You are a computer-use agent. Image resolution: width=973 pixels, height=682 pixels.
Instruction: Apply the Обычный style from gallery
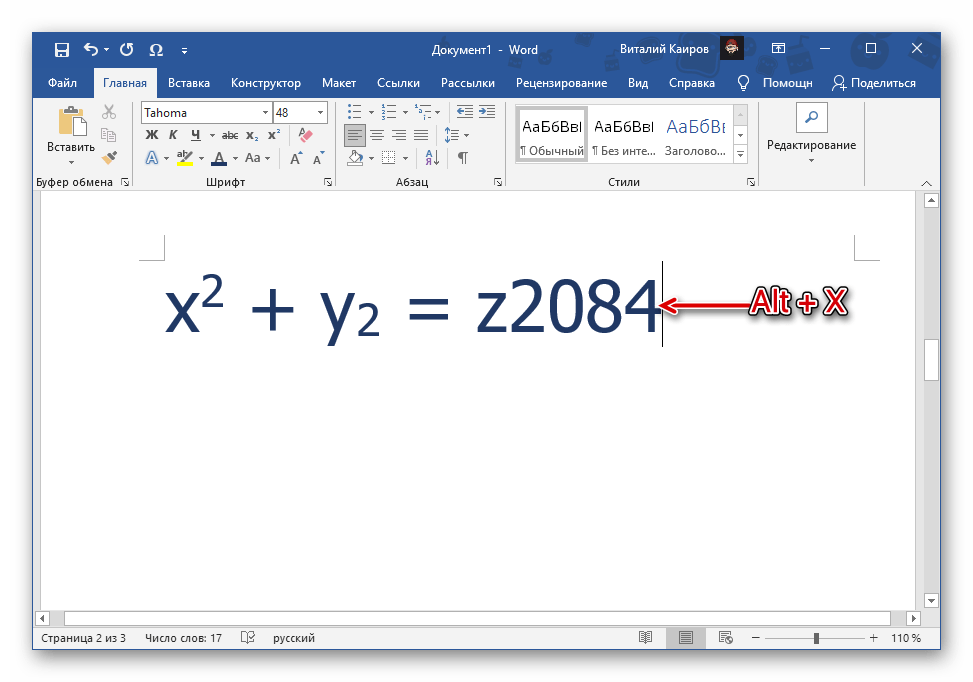point(551,135)
